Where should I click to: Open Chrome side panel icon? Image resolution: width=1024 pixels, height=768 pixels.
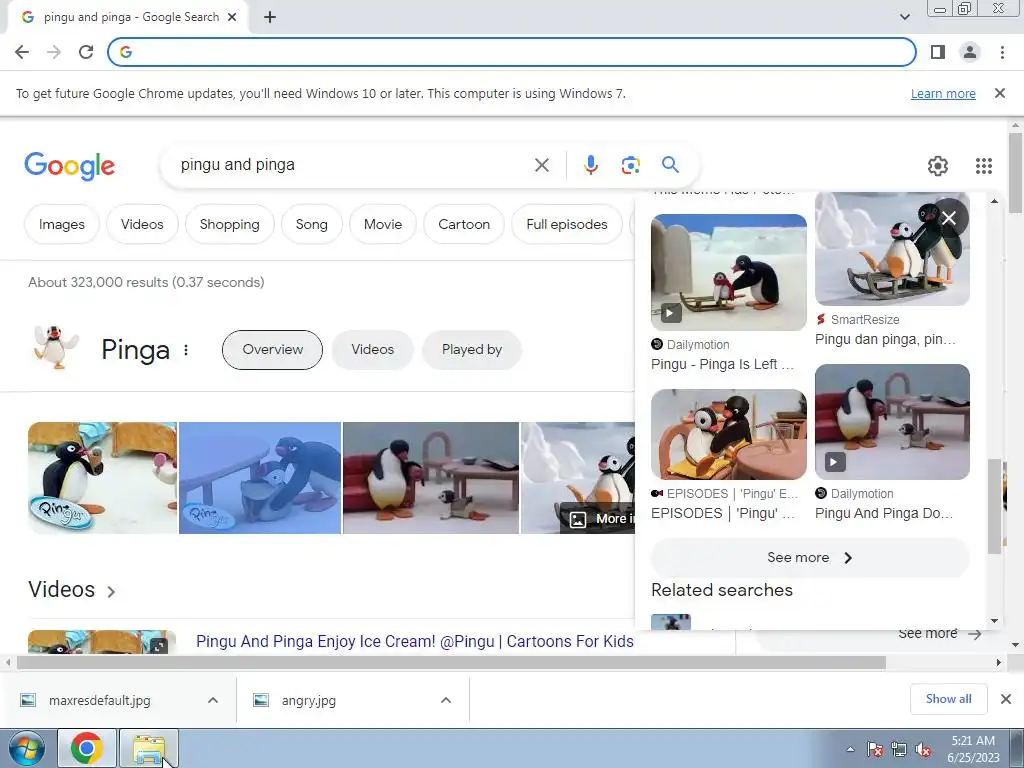(x=938, y=52)
